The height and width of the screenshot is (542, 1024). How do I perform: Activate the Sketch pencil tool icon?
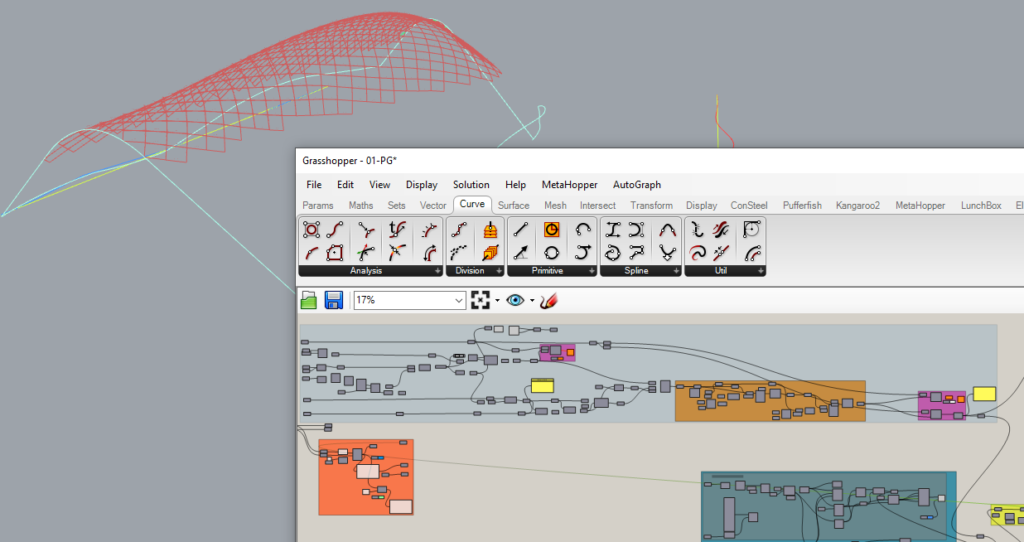pos(549,300)
